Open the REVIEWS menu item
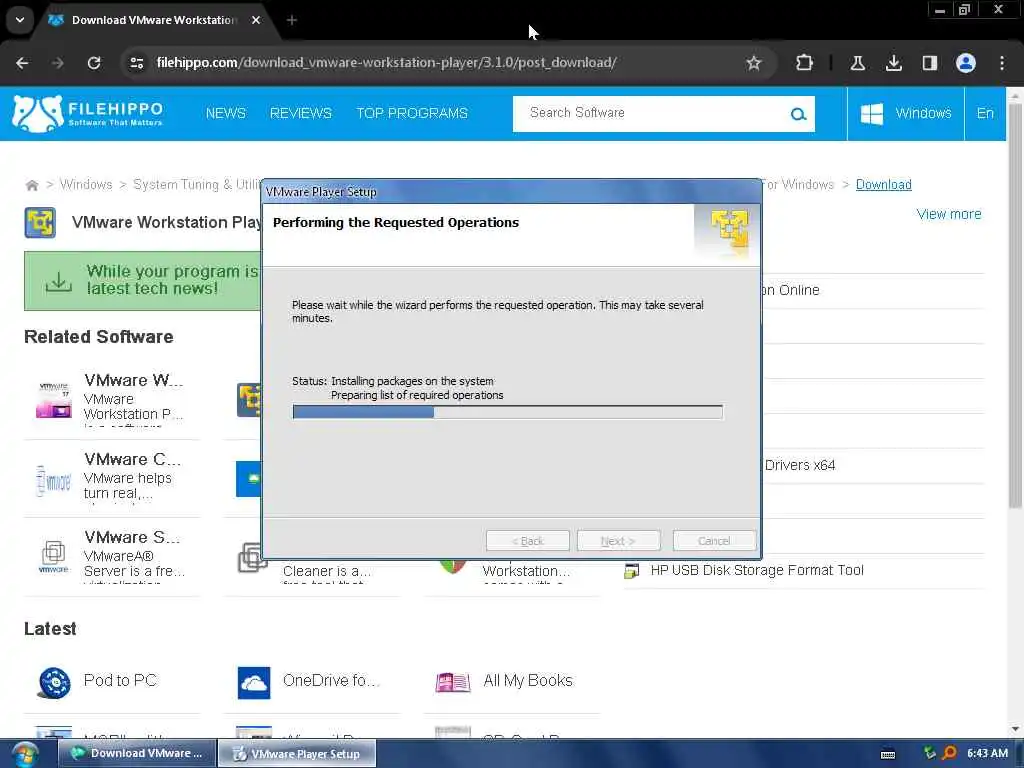1024x768 pixels. [x=301, y=113]
